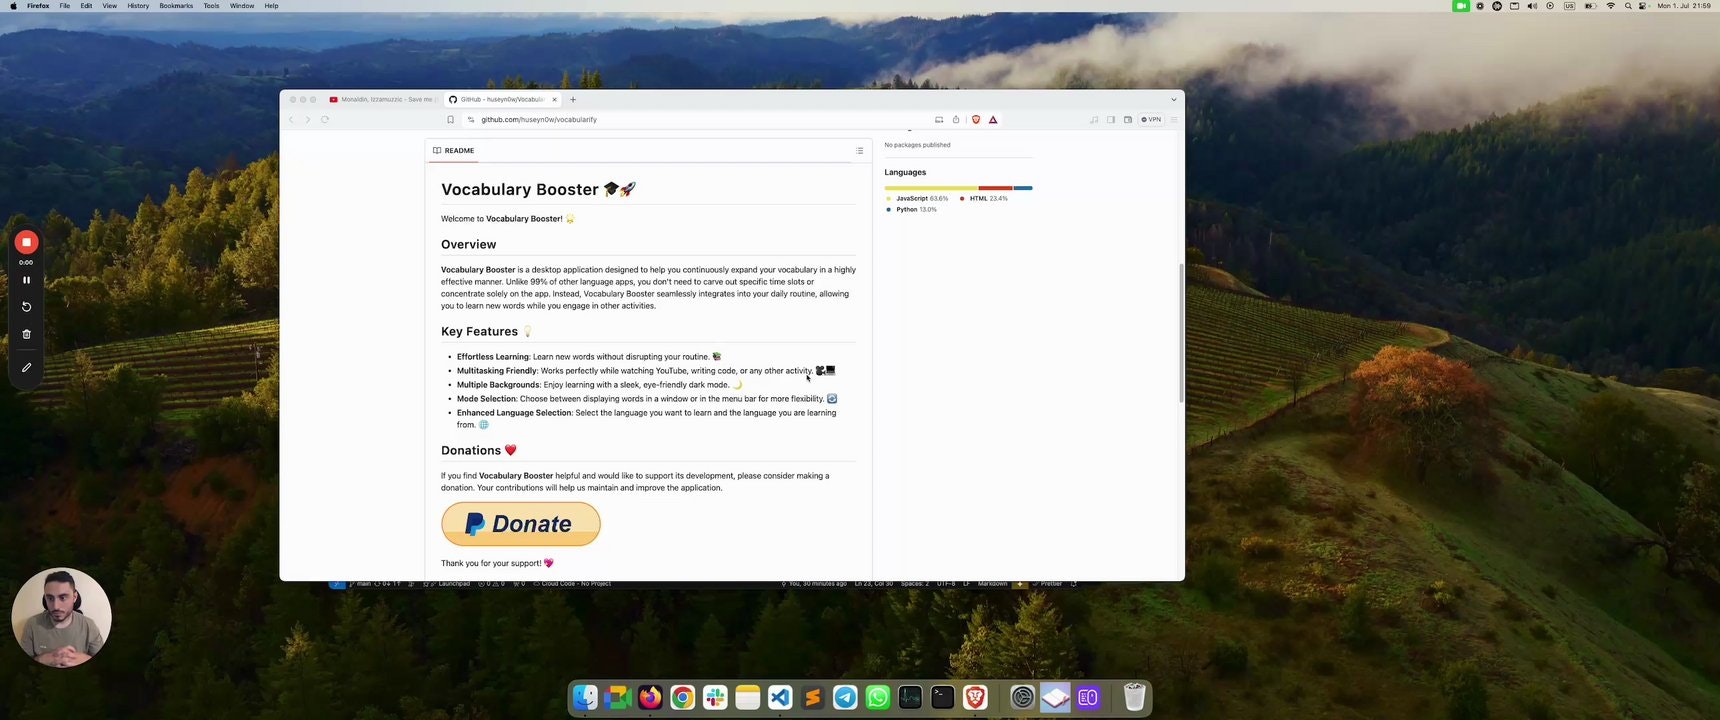
Task: Share the page using the share icon
Action: click(956, 119)
